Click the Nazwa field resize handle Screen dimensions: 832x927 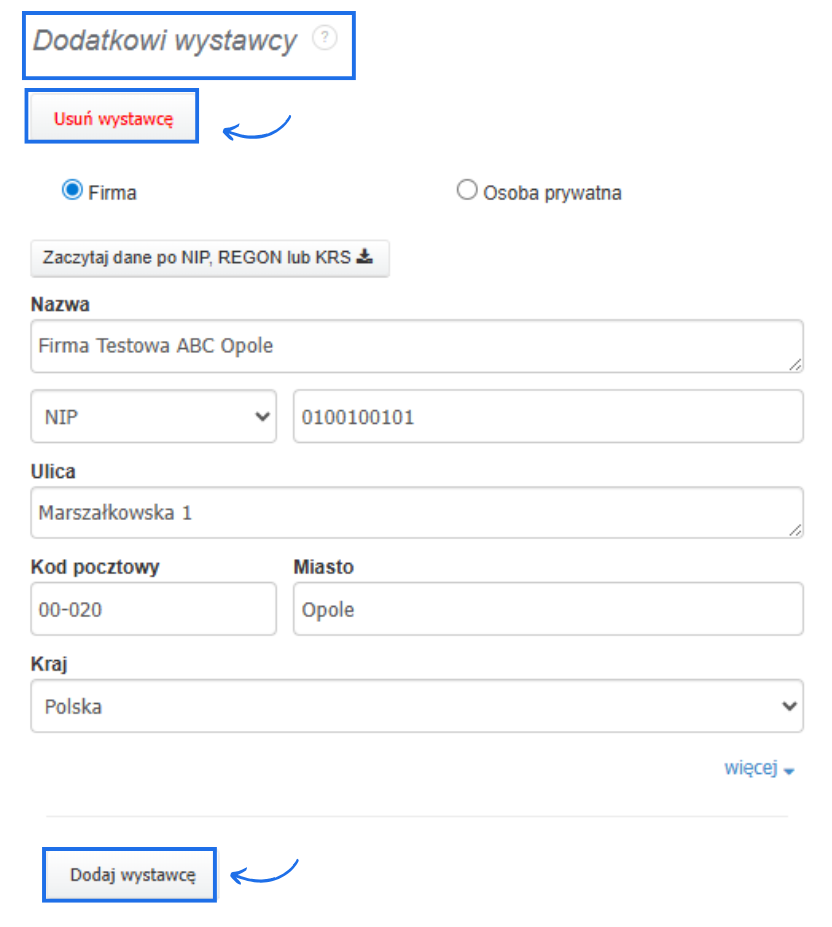tap(796, 365)
